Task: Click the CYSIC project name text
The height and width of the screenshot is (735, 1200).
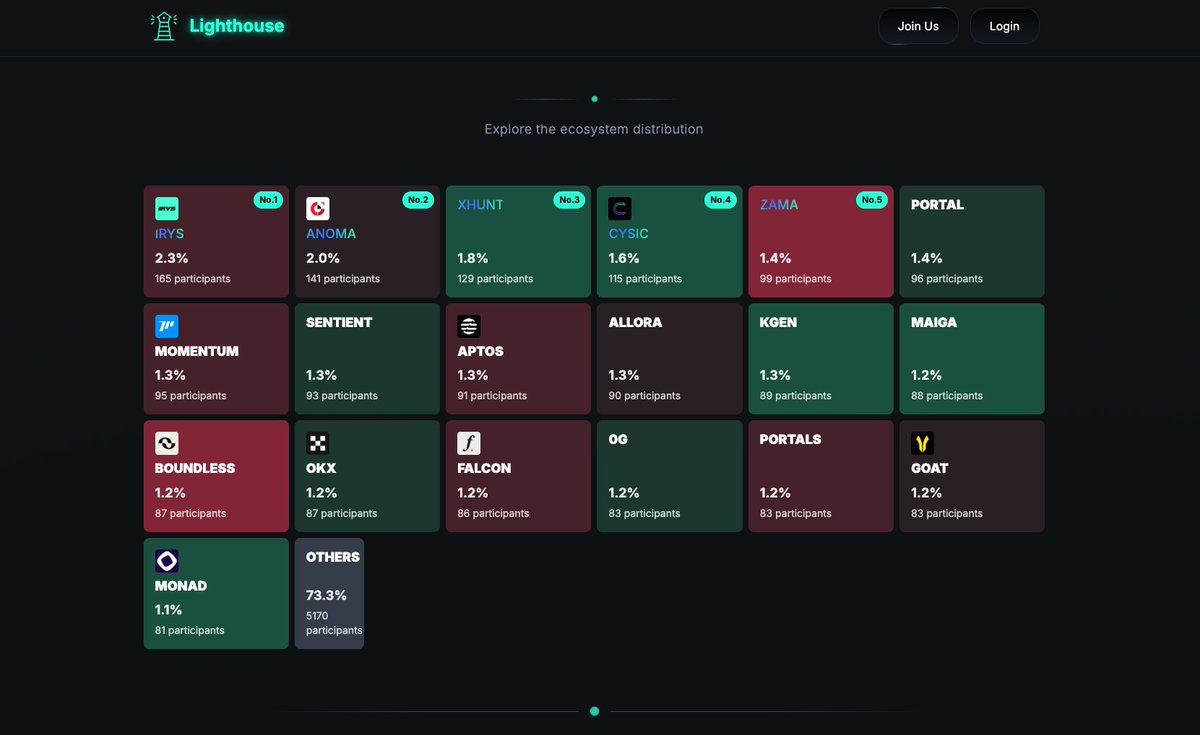Action: click(629, 234)
